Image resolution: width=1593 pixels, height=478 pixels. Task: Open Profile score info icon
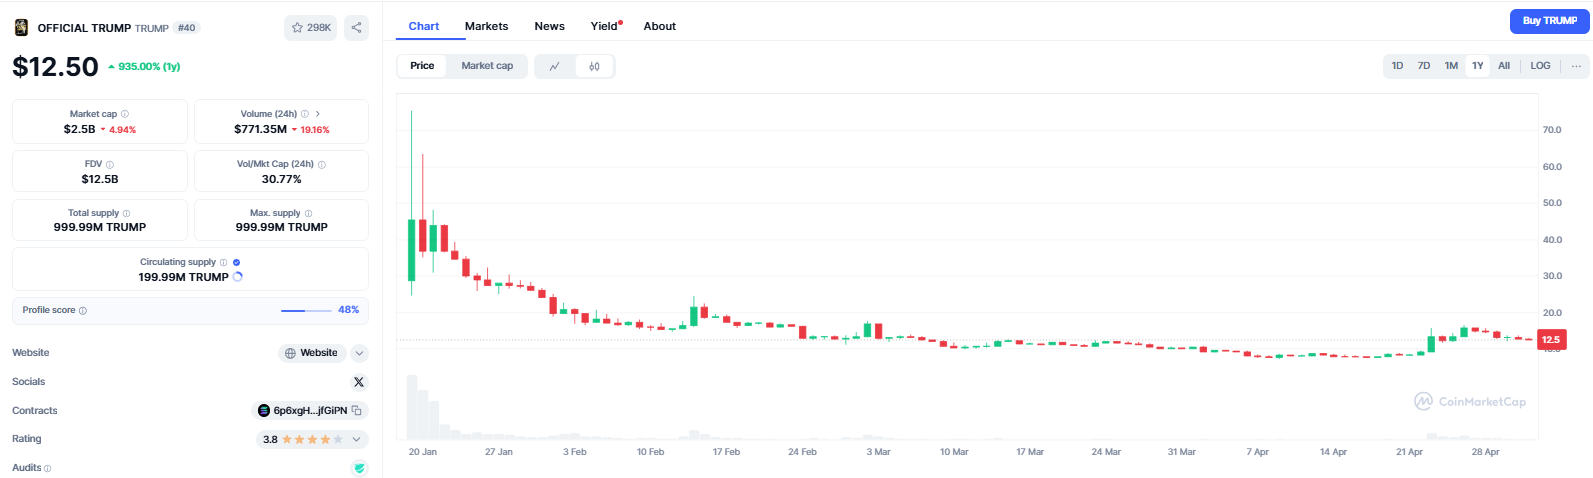tap(83, 311)
